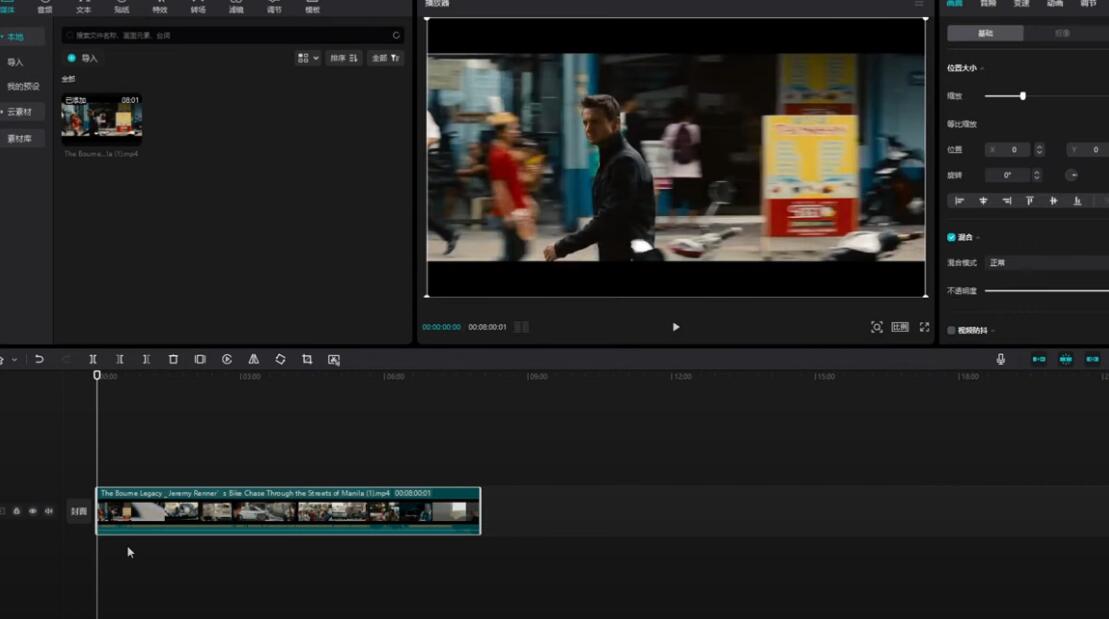Delete clip portion right of playhead
The width and height of the screenshot is (1109, 619).
coord(146,359)
